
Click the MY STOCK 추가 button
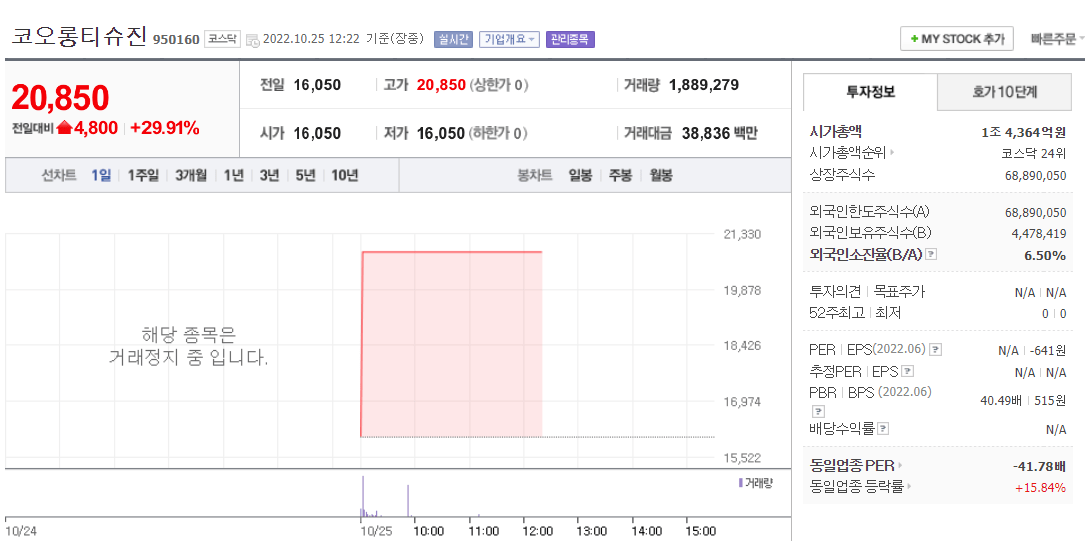click(x=956, y=39)
